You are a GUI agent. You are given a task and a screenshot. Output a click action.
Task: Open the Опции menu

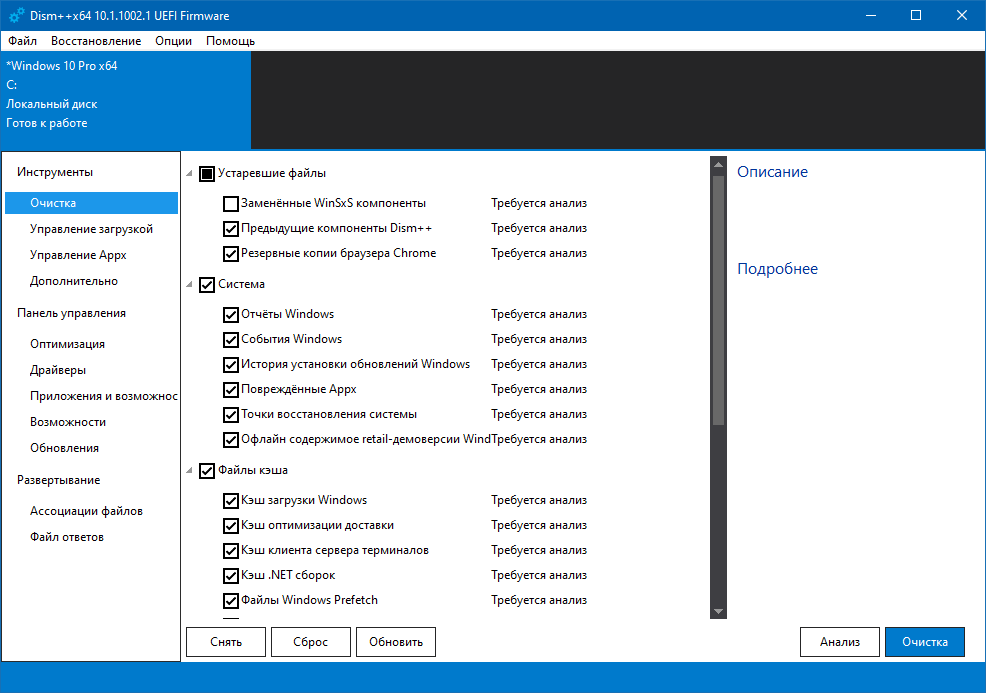pyautogui.click(x=173, y=41)
